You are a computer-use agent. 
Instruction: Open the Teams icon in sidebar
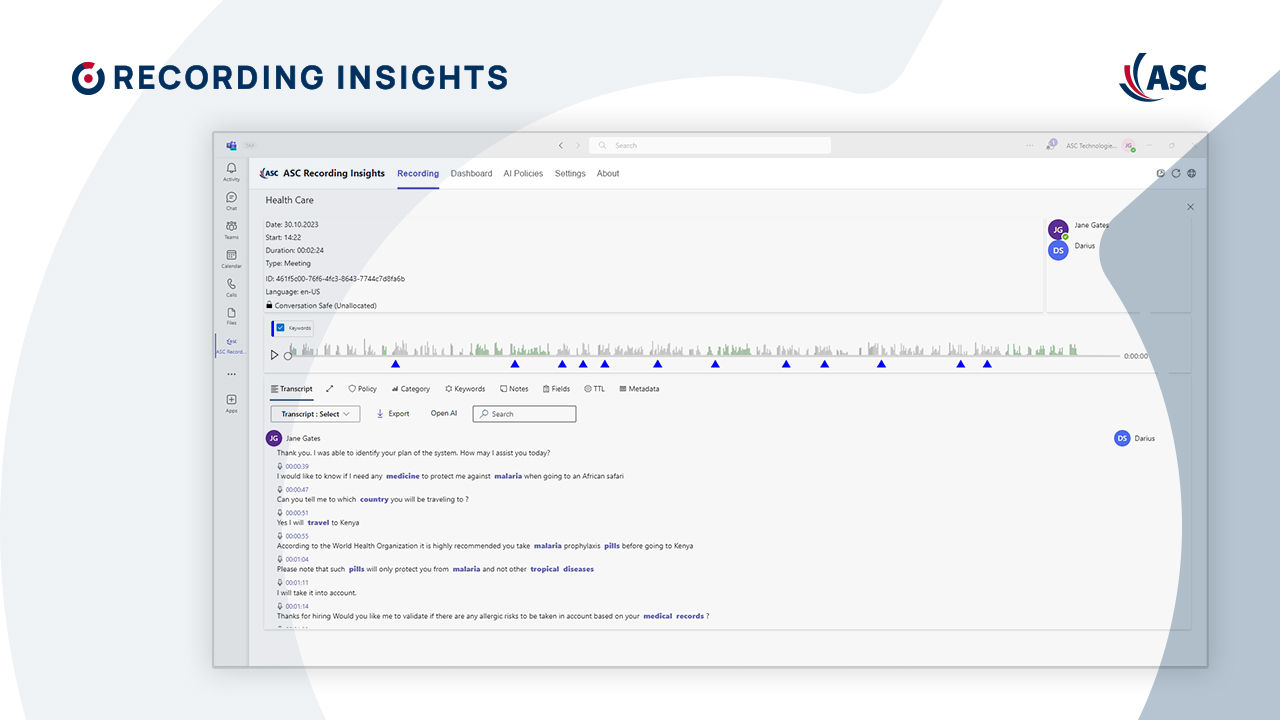point(231,230)
